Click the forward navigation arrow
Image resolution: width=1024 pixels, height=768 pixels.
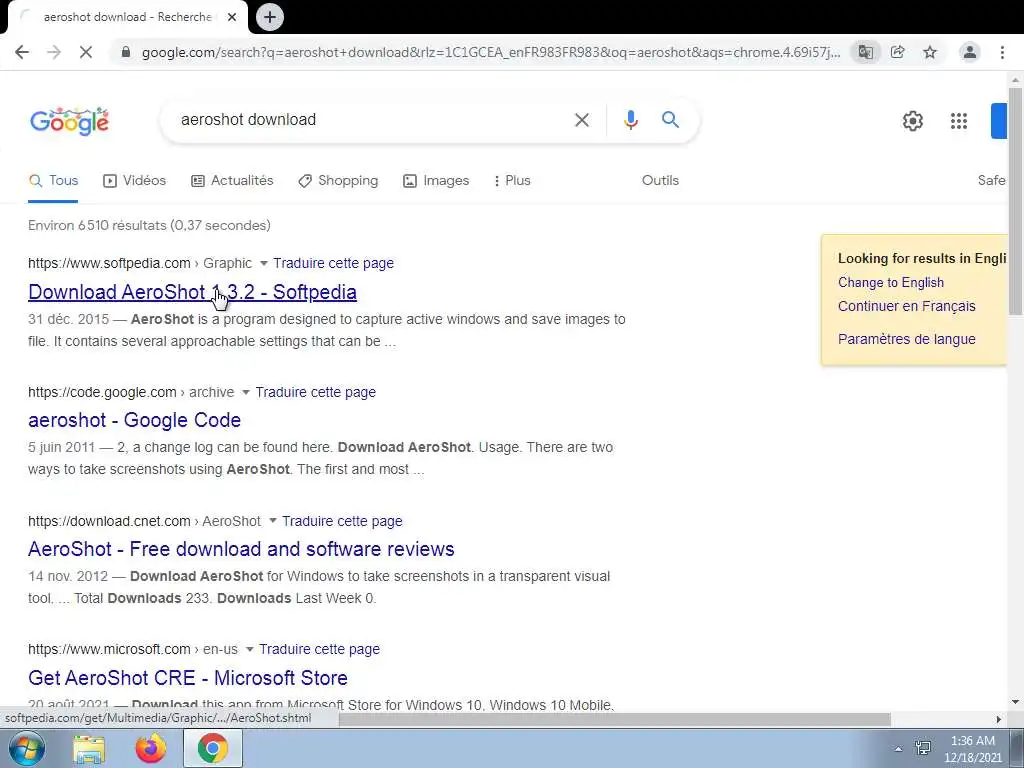[x=54, y=52]
